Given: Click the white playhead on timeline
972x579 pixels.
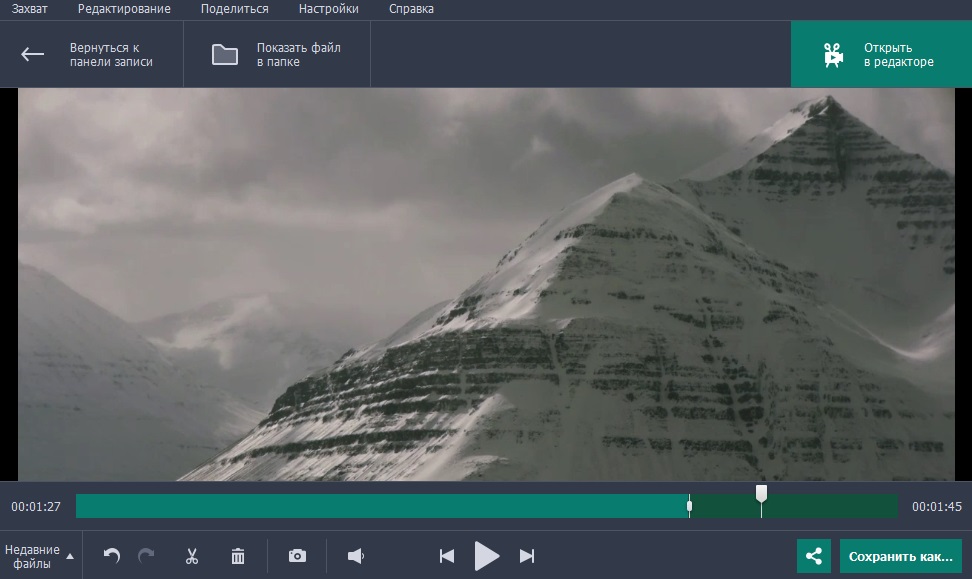Looking at the screenshot, I should (x=761, y=495).
